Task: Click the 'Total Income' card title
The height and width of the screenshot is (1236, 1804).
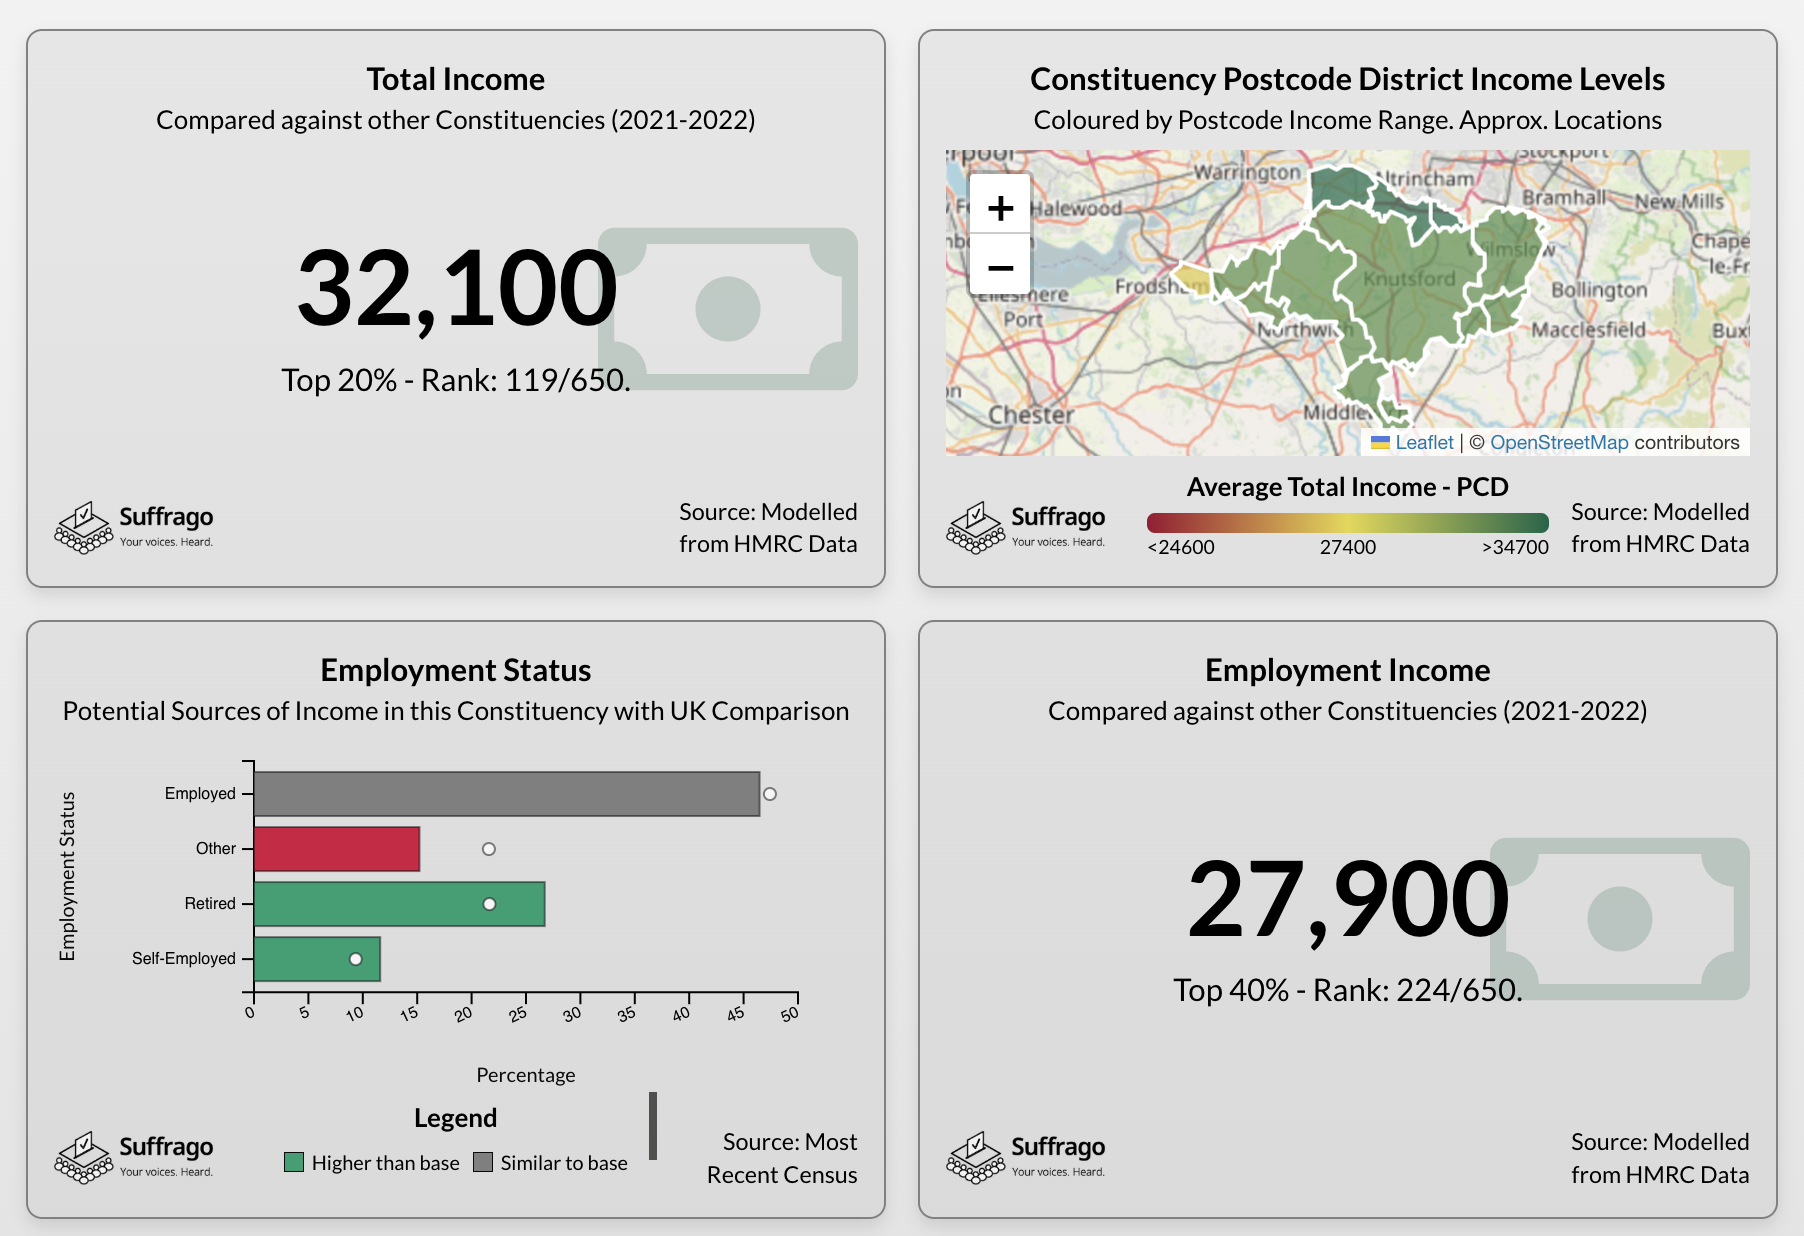Action: click(x=456, y=79)
